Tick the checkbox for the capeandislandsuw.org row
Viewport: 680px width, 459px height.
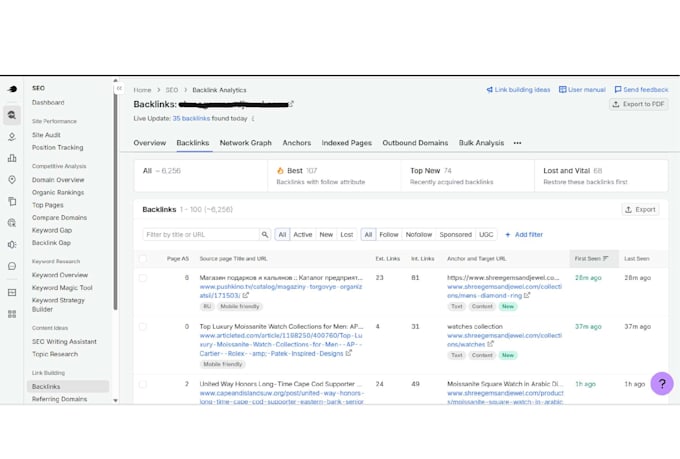click(x=143, y=384)
